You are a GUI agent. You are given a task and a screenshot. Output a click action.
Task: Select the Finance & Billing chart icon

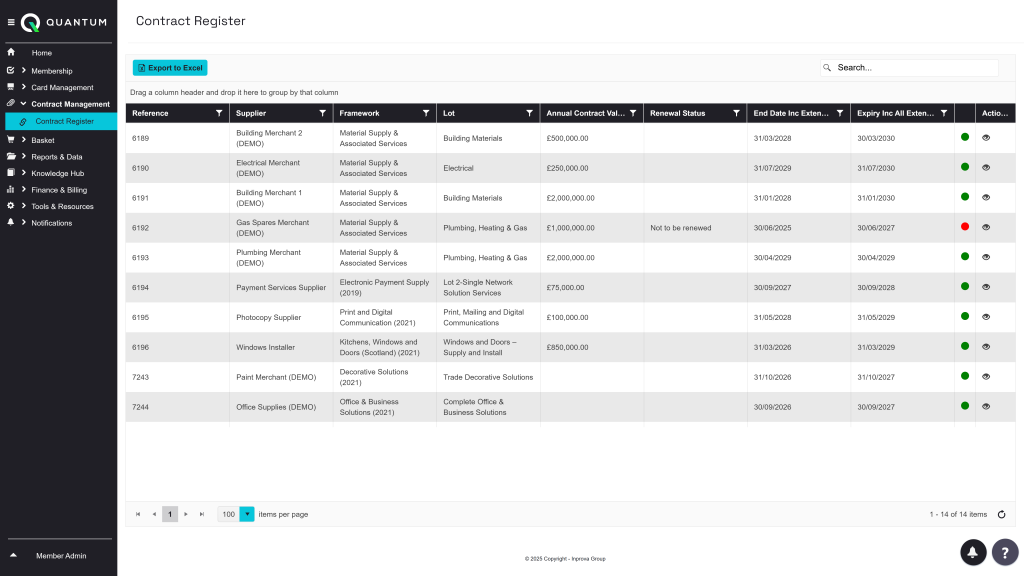click(x=9, y=189)
